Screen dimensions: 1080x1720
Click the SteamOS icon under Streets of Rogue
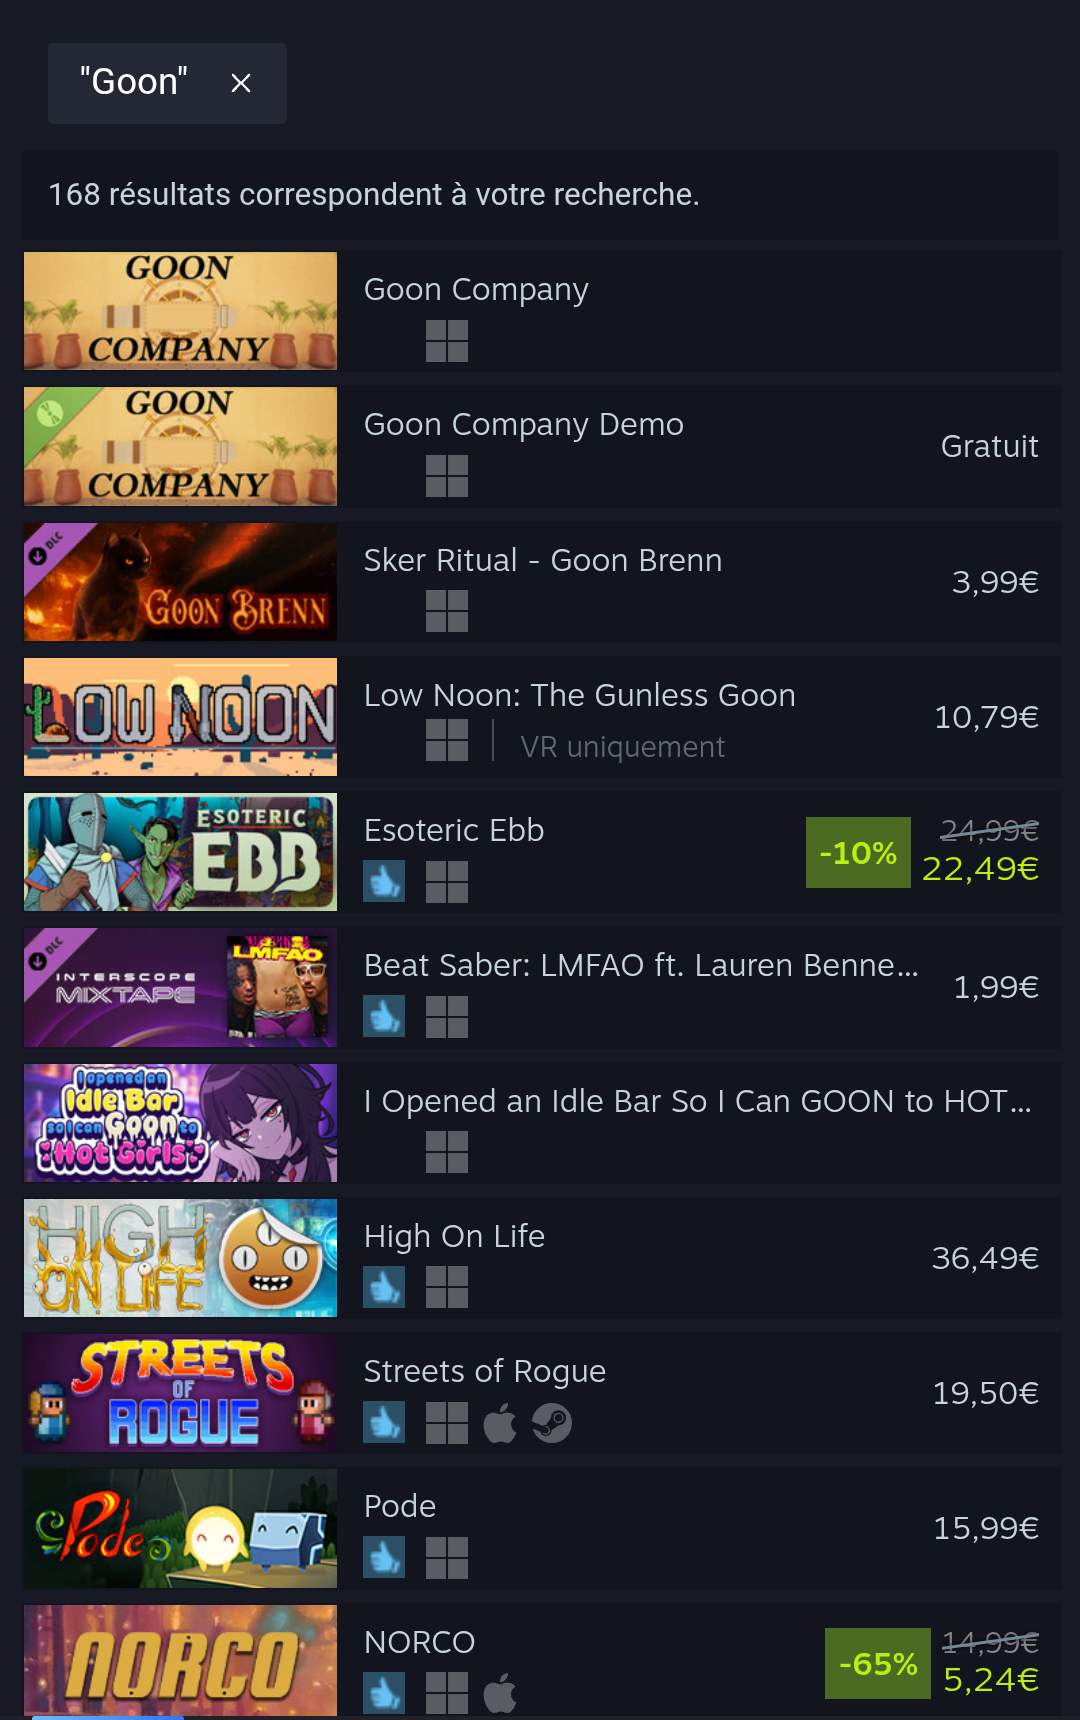(x=552, y=1423)
